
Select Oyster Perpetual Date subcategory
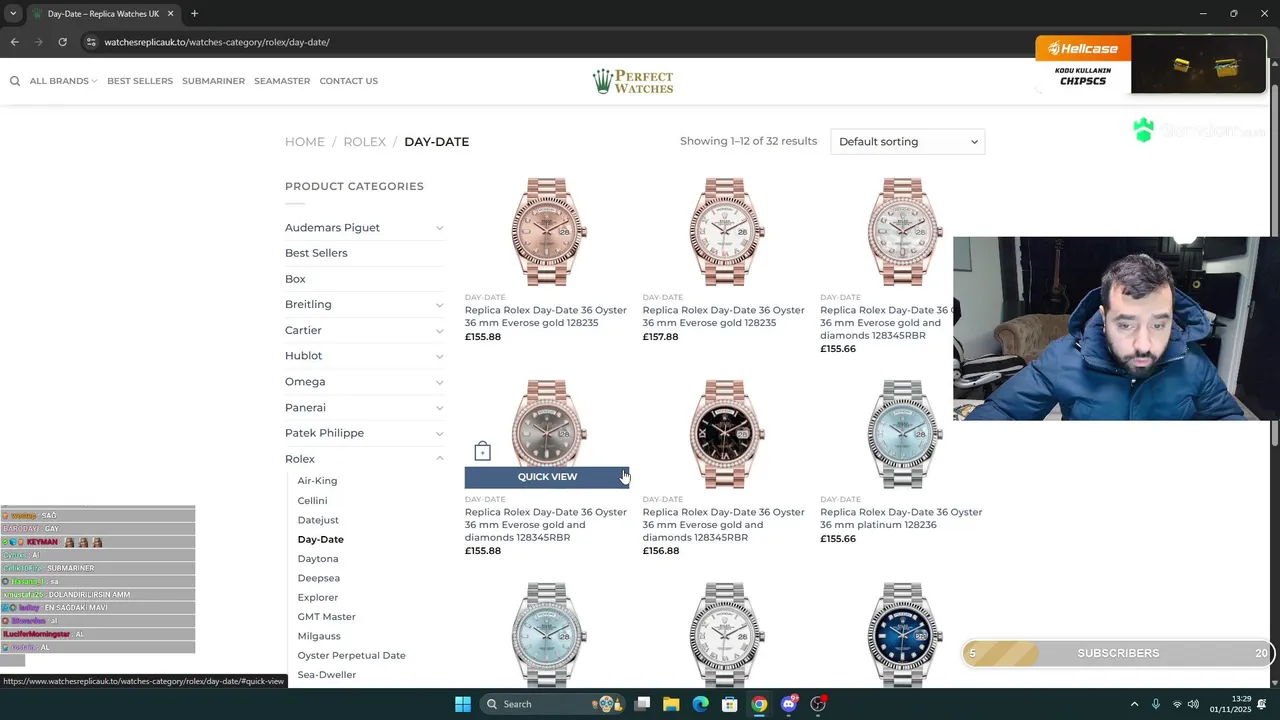[x=351, y=656]
